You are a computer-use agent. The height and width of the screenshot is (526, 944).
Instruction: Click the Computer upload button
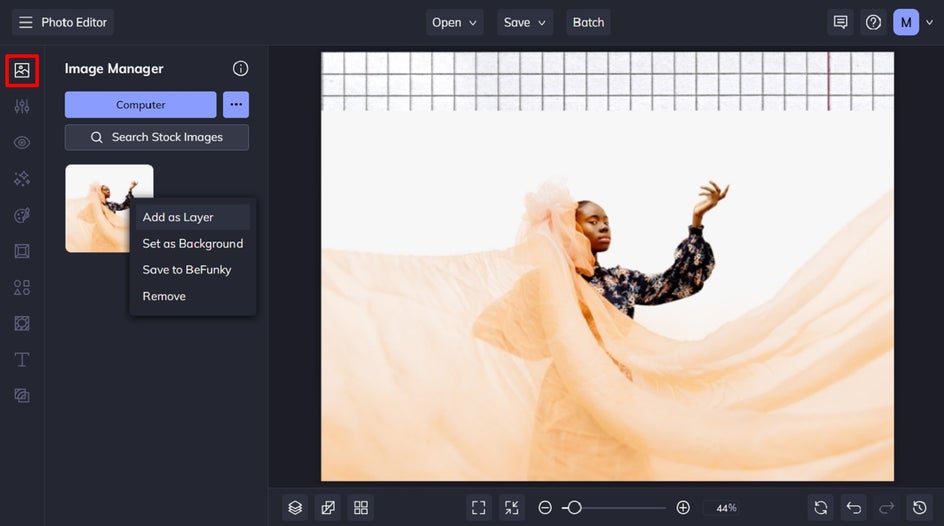[140, 105]
